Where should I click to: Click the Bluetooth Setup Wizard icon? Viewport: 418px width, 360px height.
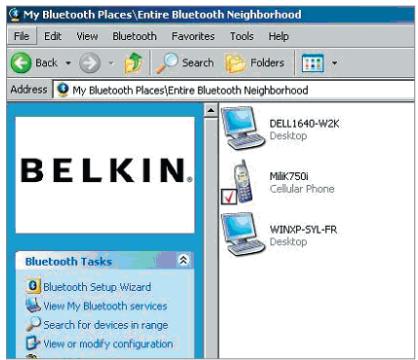coord(33,286)
